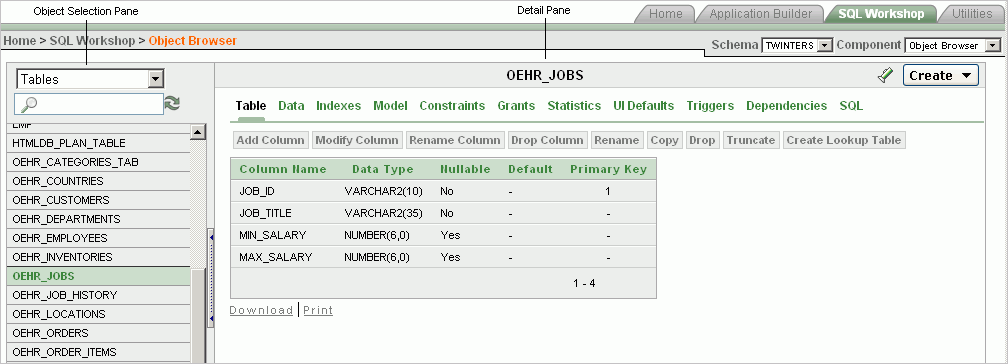Click the object search input field
Image resolution: width=1008 pixels, height=364 pixels.
pyautogui.click(x=89, y=104)
